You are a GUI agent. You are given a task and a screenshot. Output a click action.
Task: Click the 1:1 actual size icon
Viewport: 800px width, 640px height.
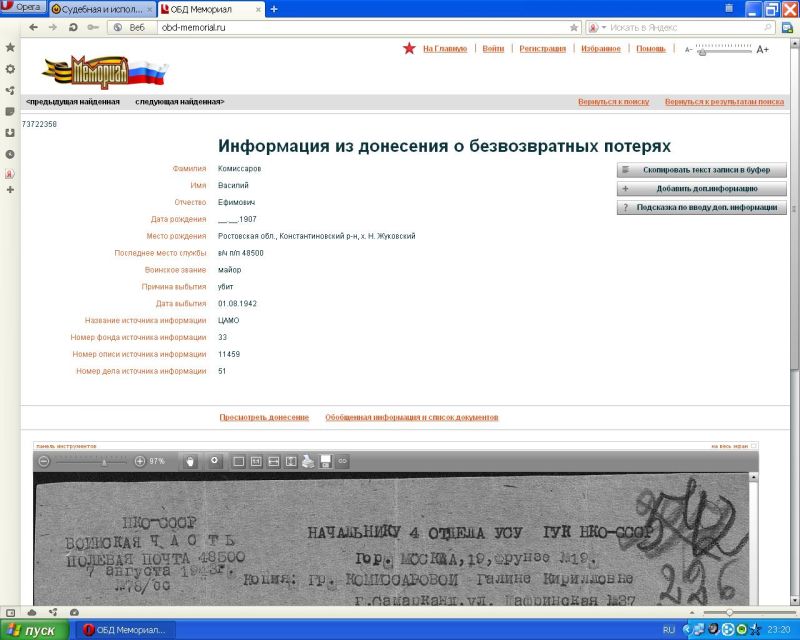point(256,461)
